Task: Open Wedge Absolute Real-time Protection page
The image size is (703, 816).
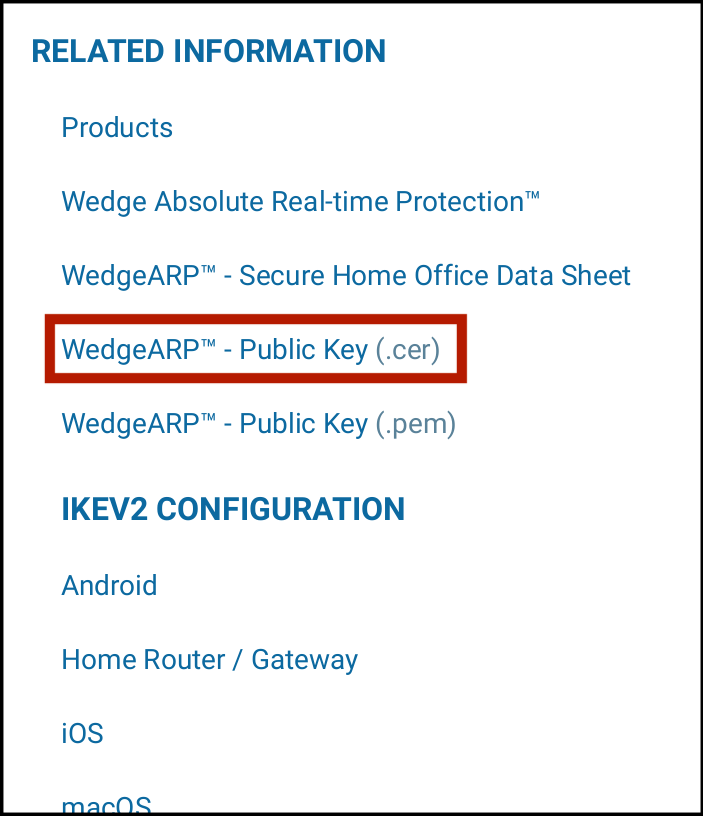Action: pos(300,202)
